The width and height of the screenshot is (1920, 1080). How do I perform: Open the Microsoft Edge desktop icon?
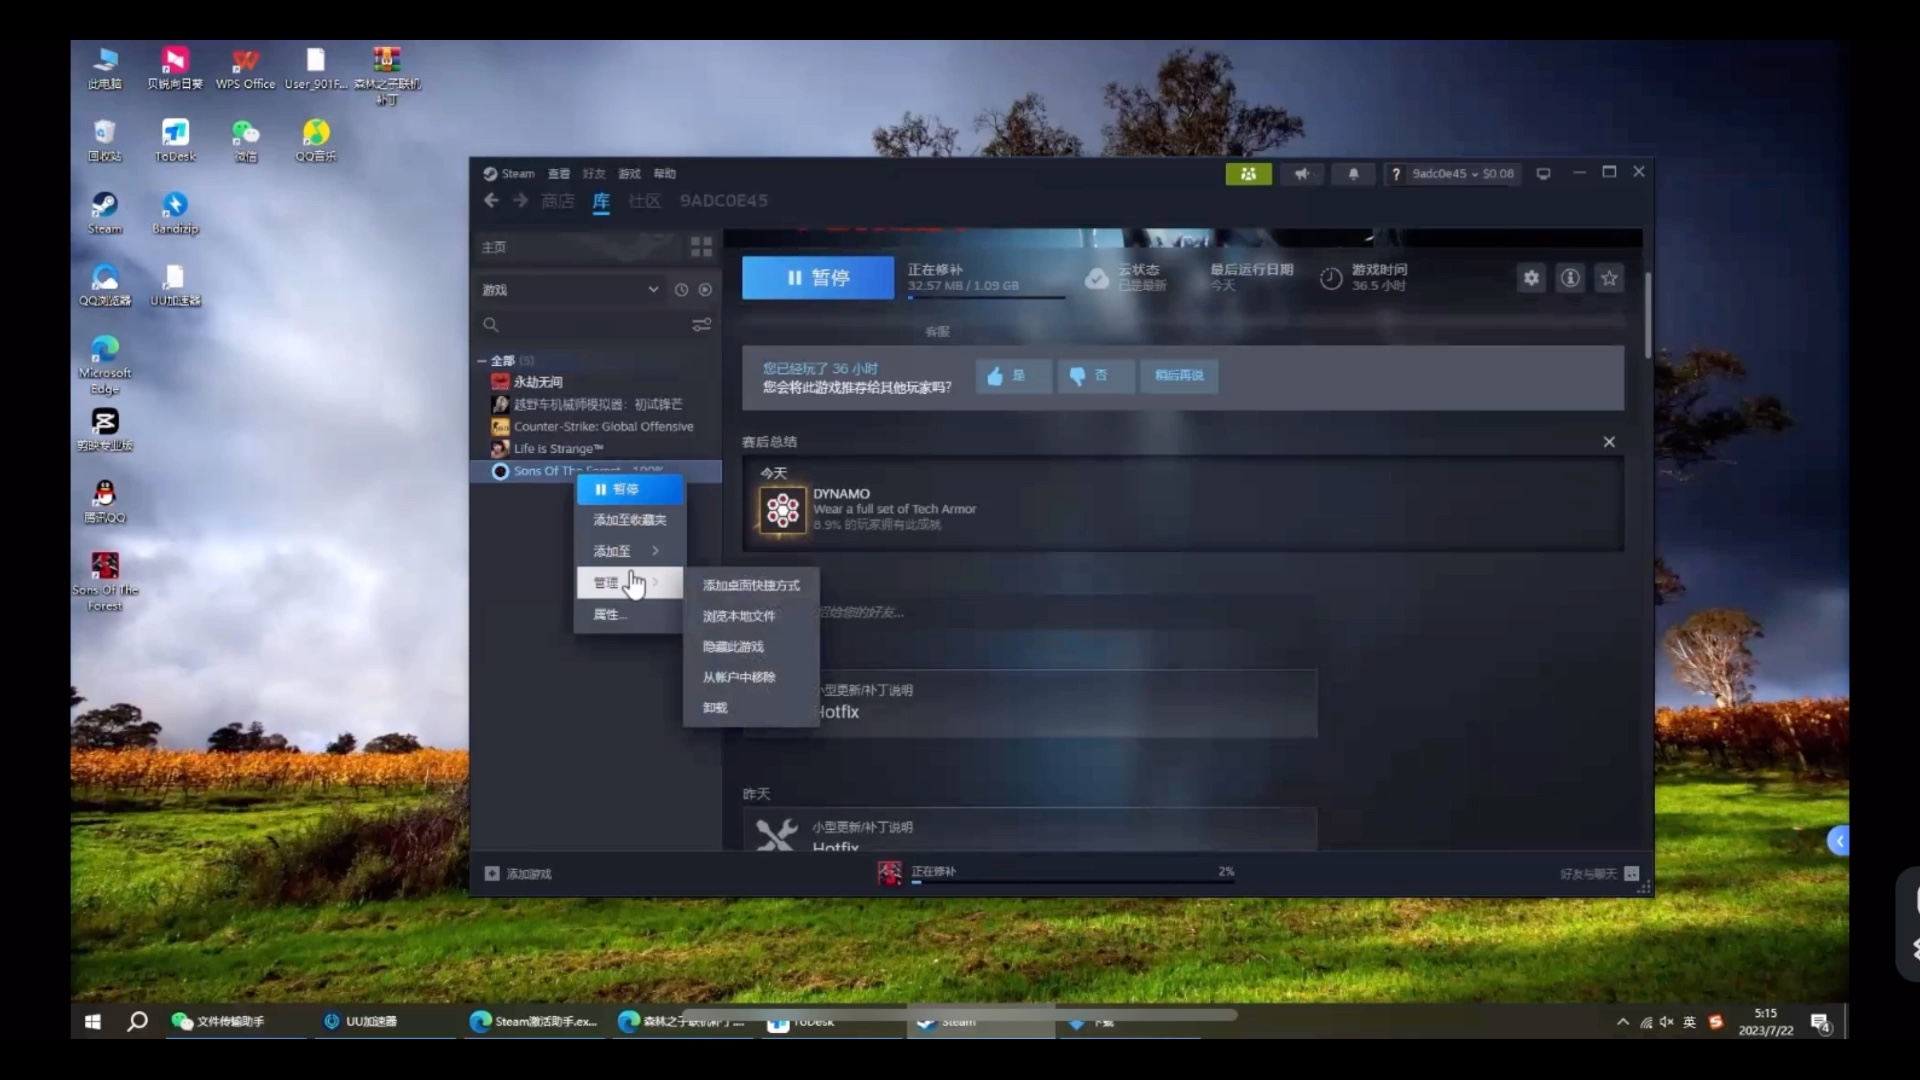105,364
